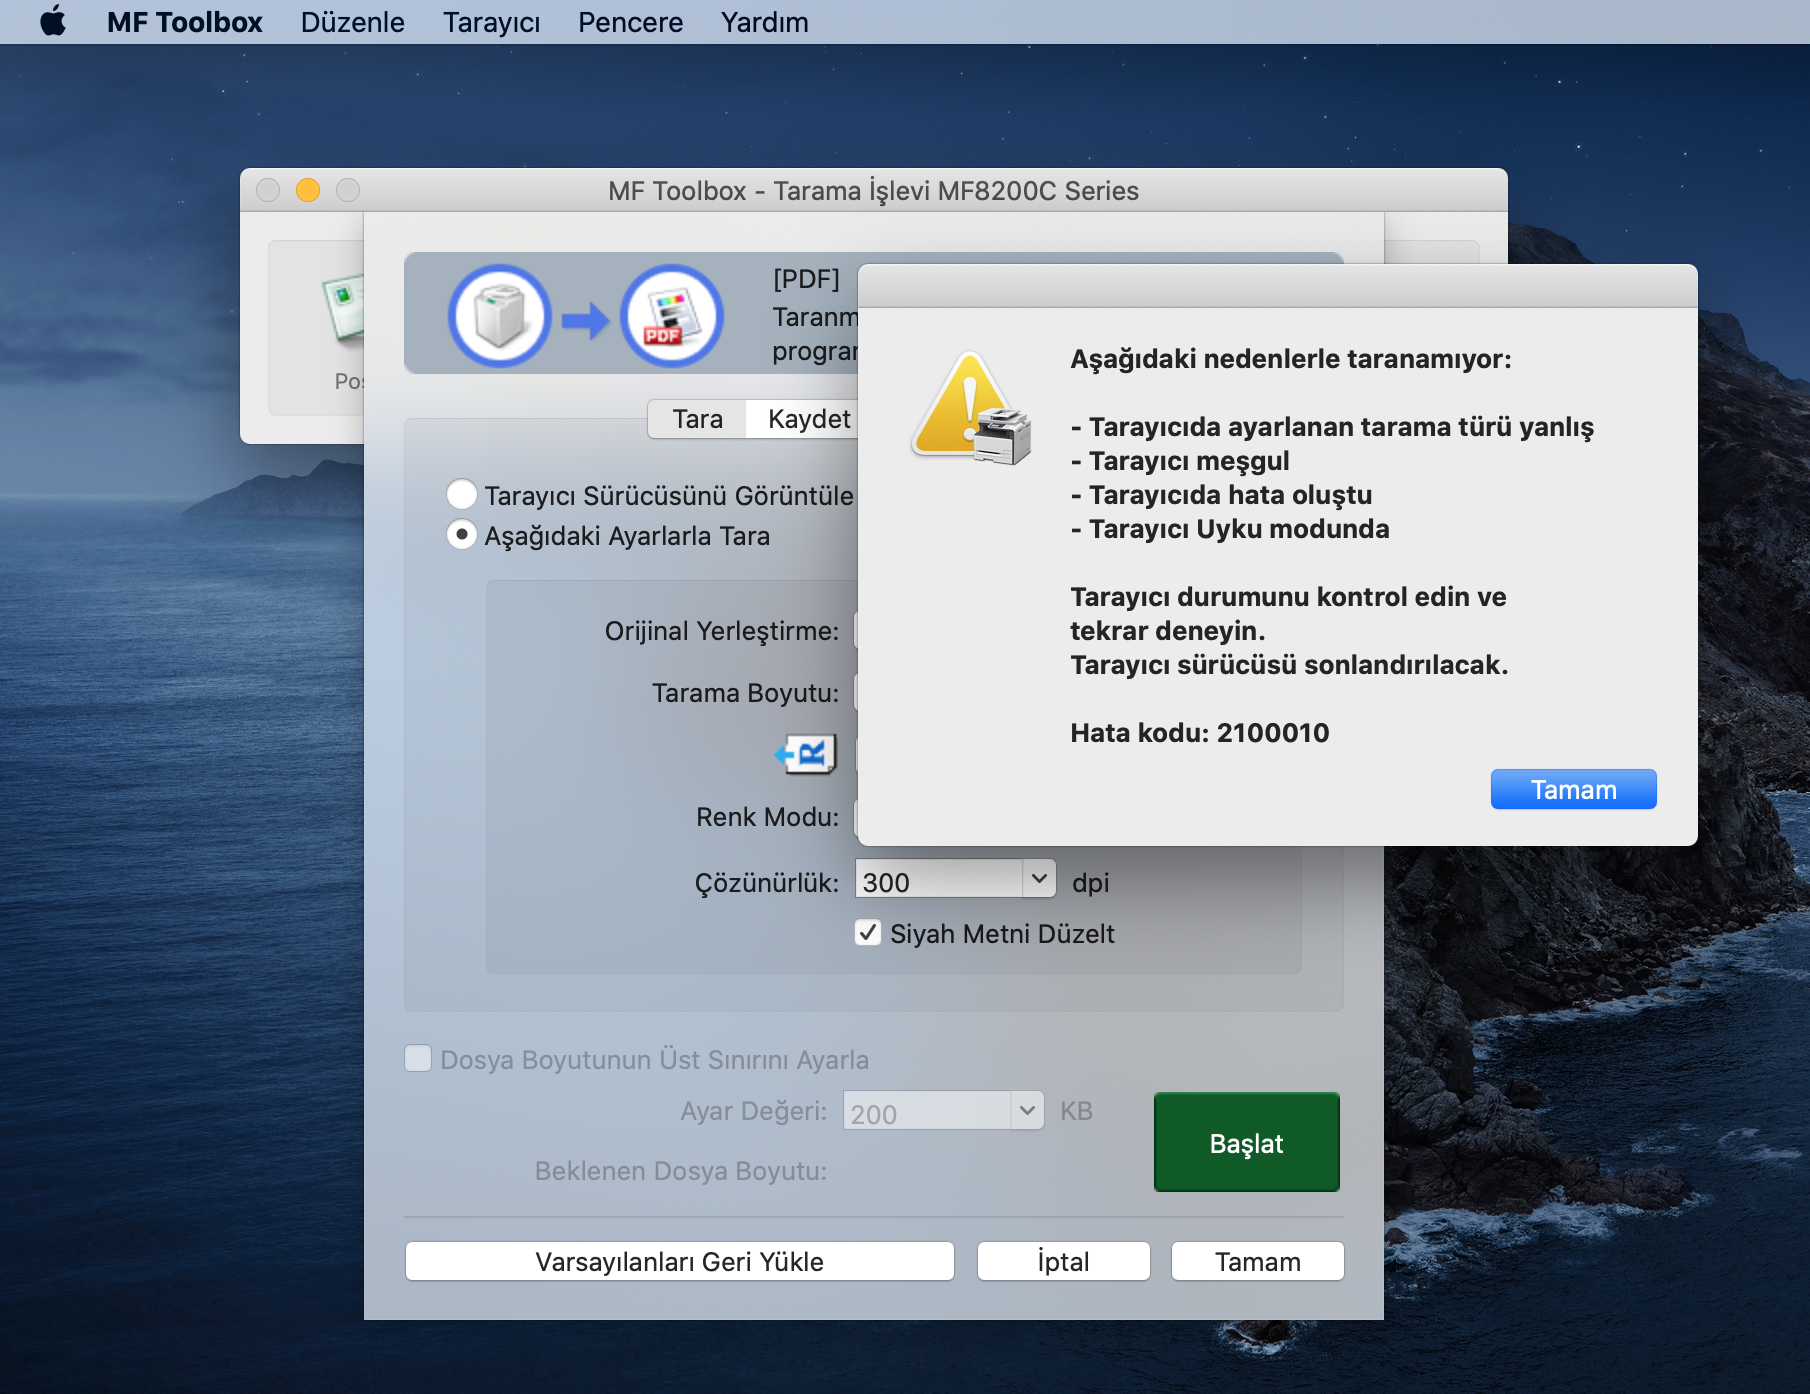This screenshot has width=1810, height=1394.
Task: Click the blue arrow between scanner and PDF
Action: pos(585,320)
